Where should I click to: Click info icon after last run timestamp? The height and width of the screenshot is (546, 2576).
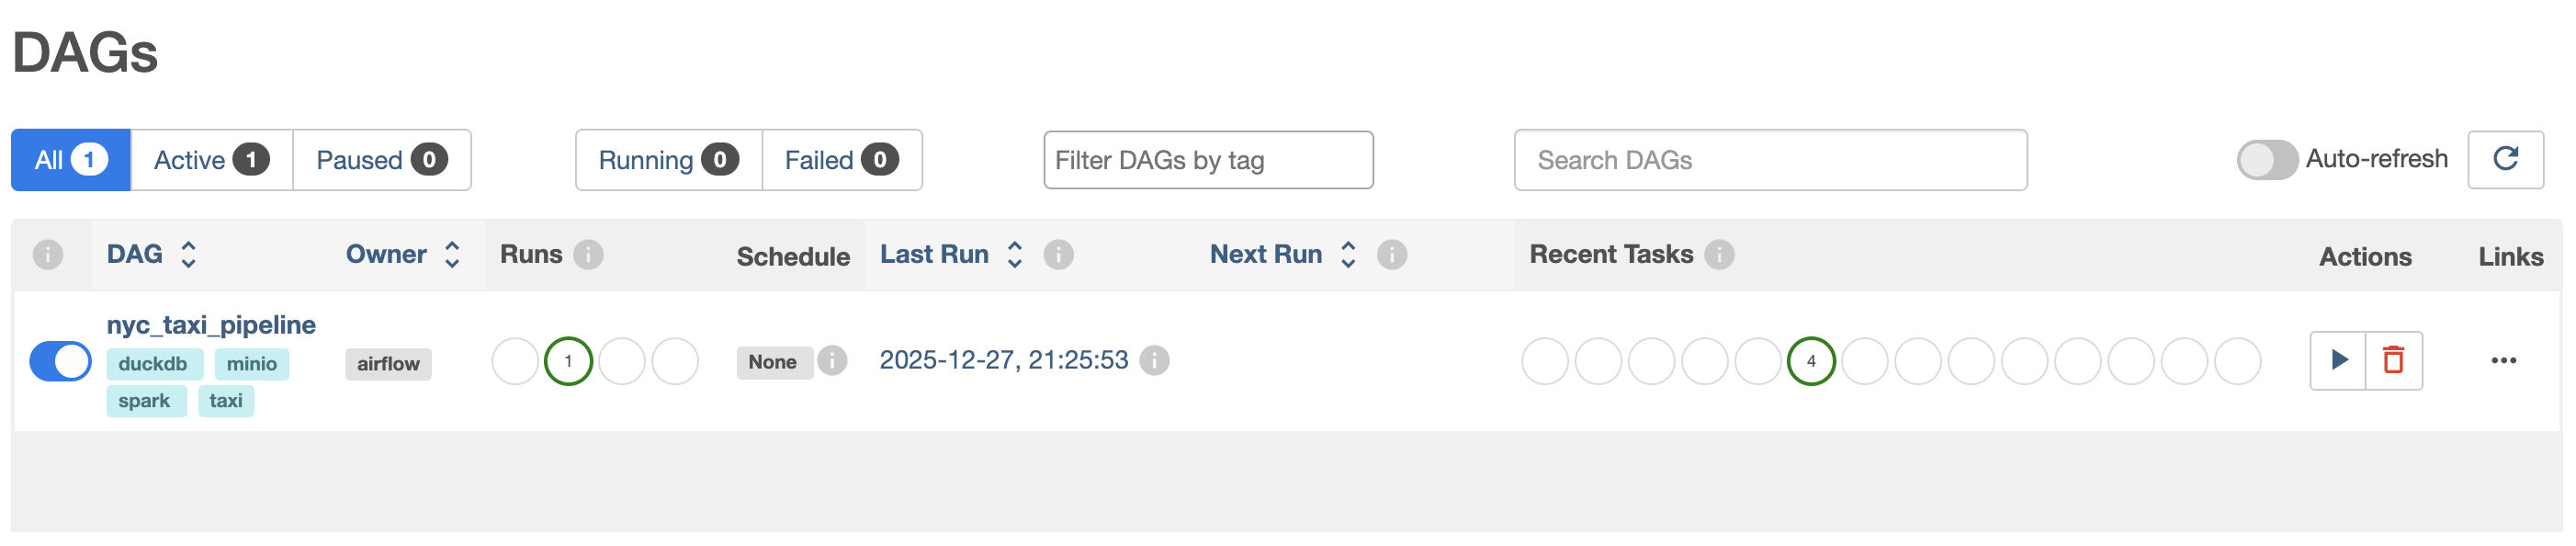click(1154, 360)
